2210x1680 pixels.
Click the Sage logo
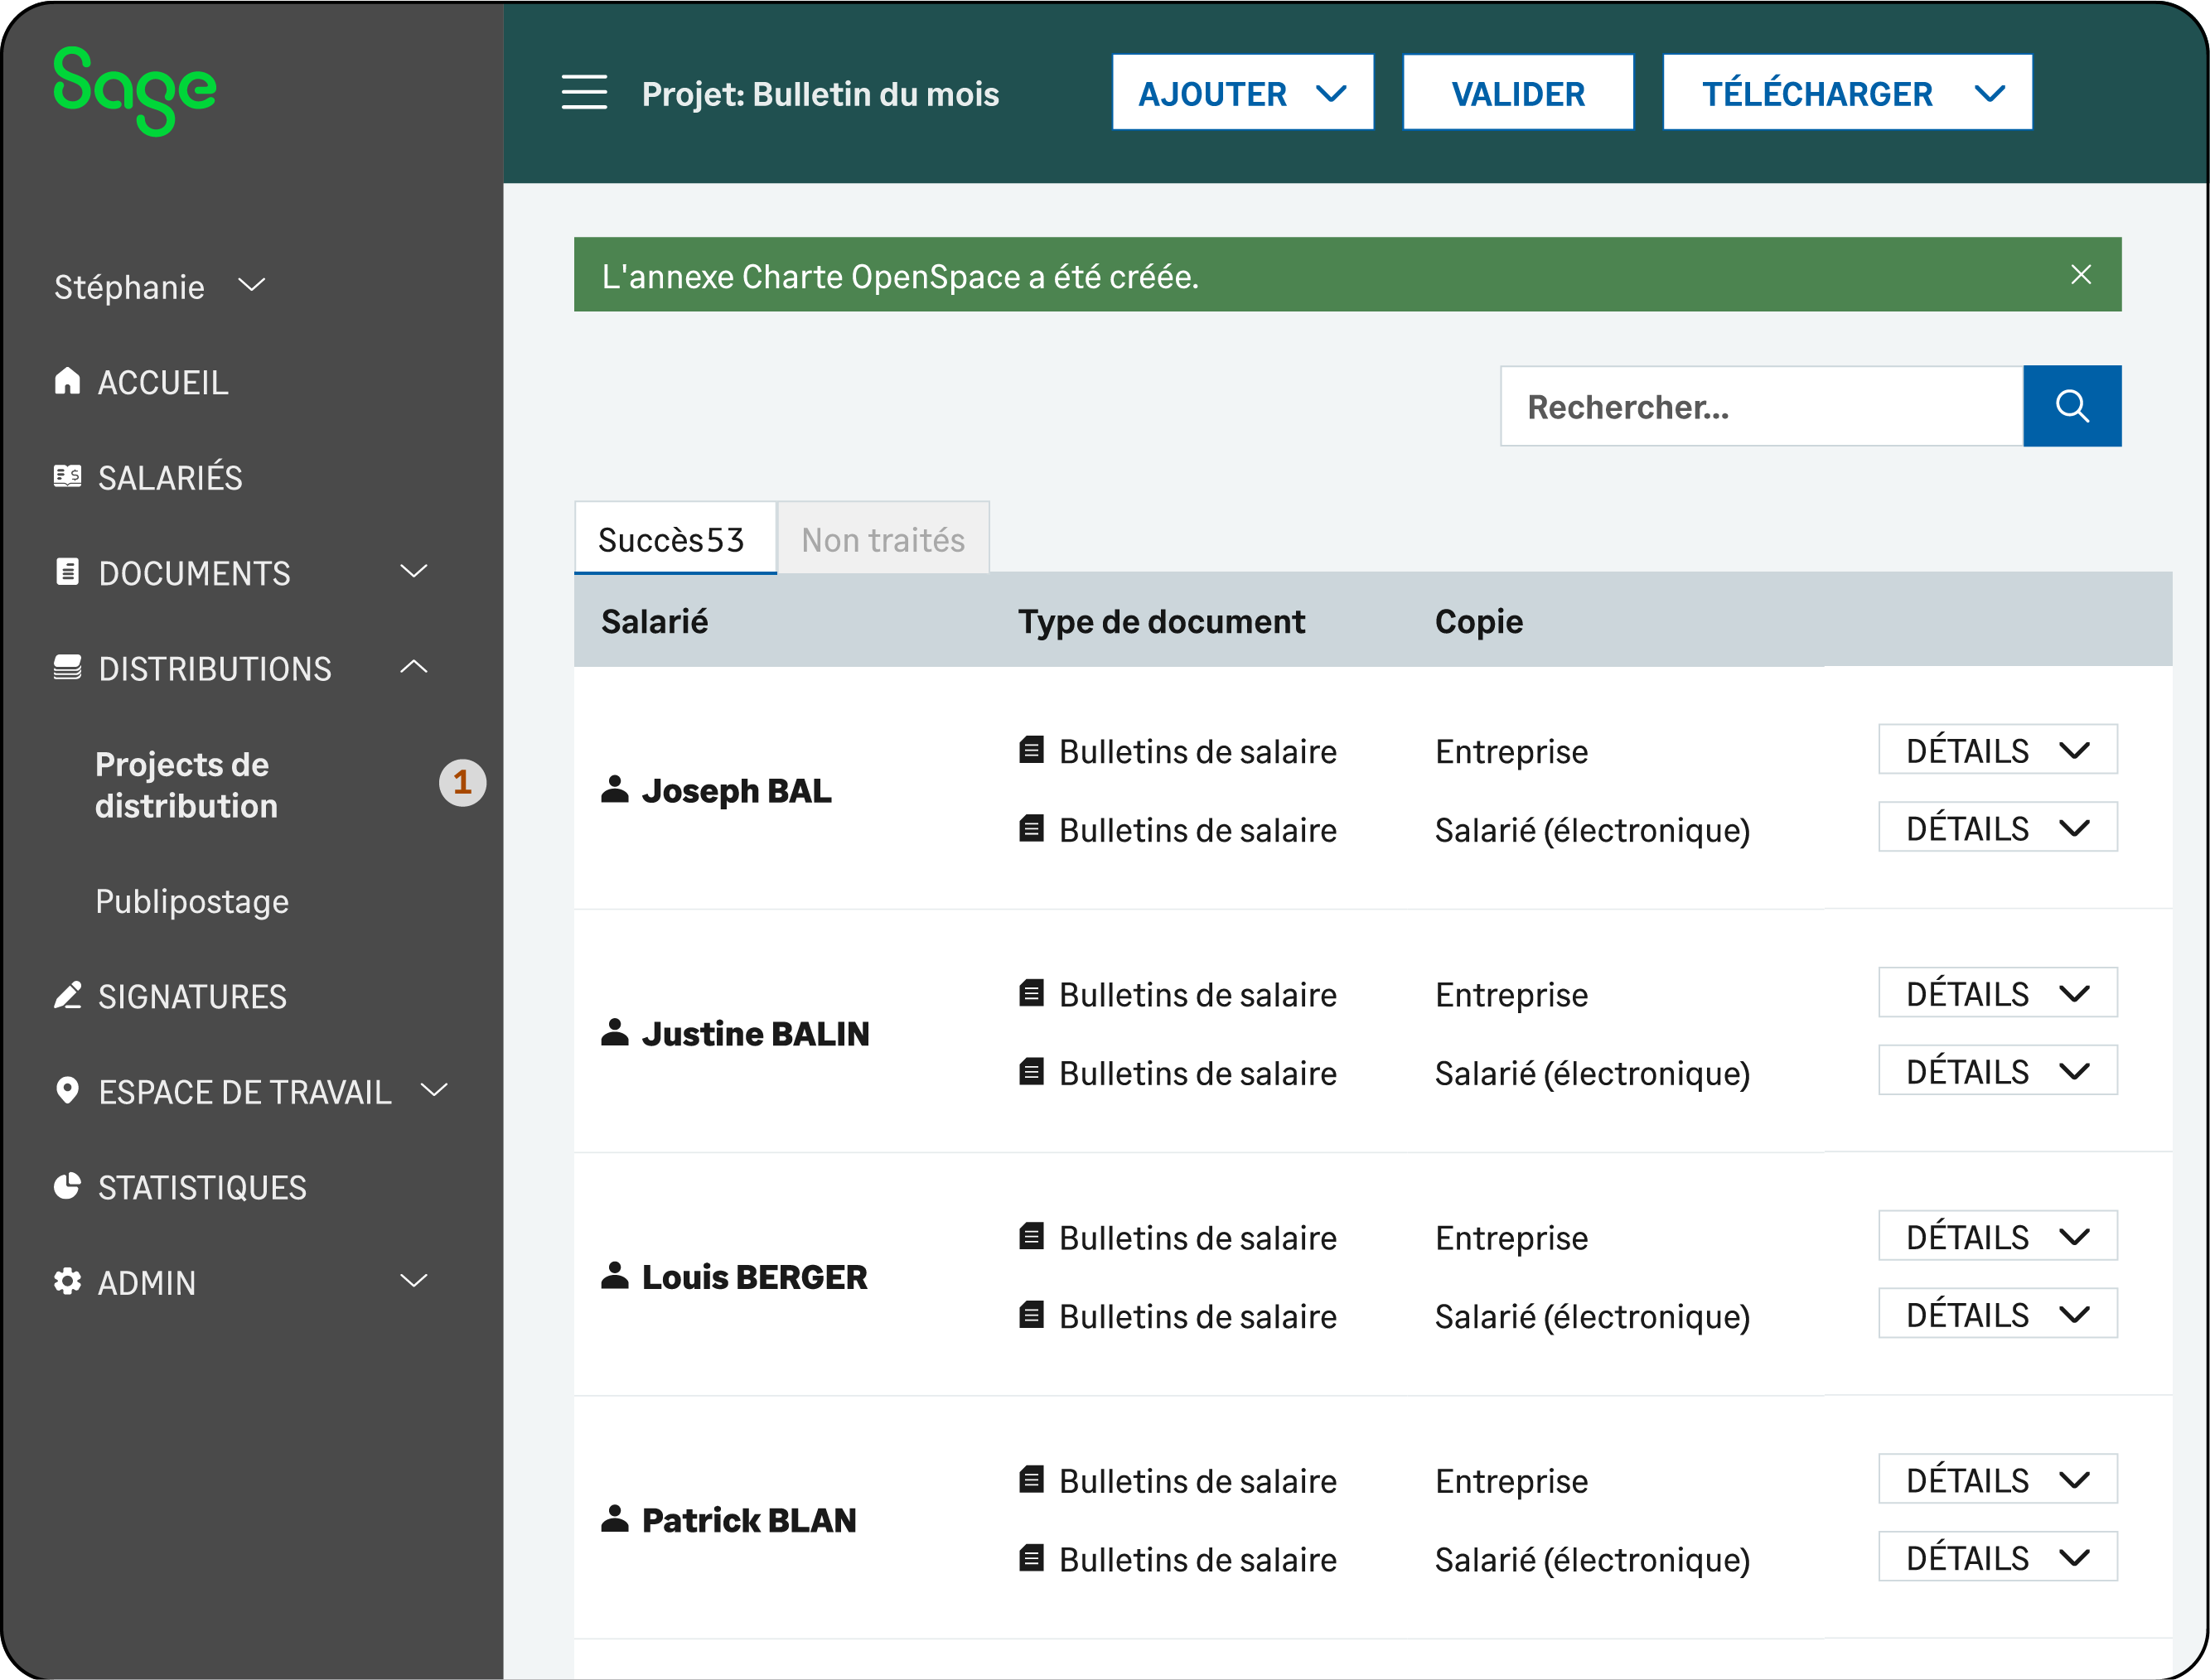click(135, 91)
